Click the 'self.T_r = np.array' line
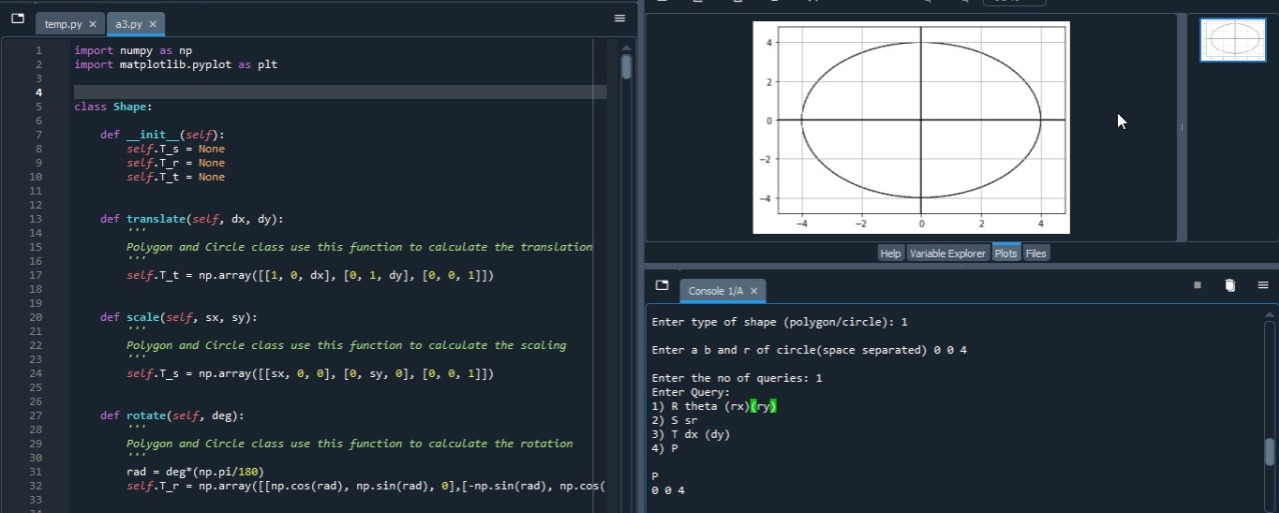 (x=366, y=484)
